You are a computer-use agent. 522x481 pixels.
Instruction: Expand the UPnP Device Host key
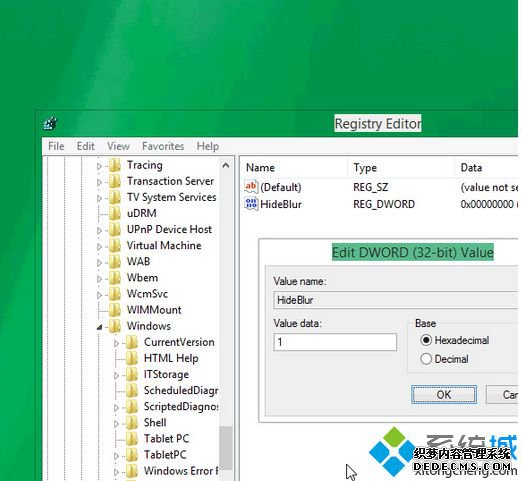99,230
